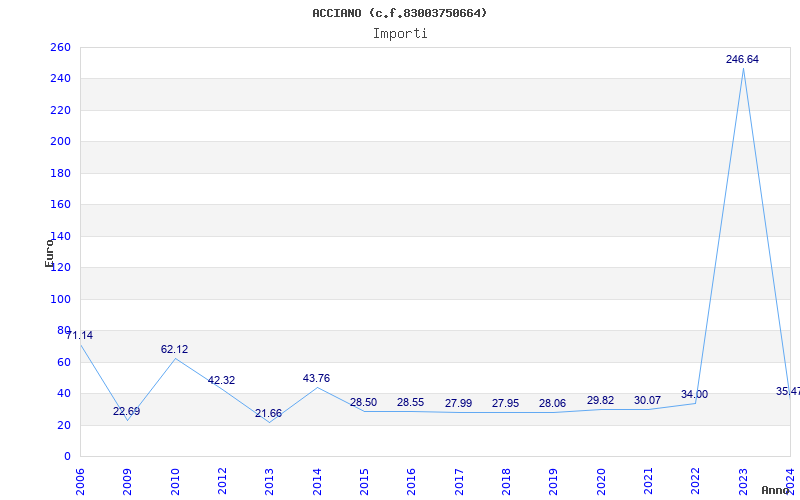Click the 28.06 data label

pos(553,404)
